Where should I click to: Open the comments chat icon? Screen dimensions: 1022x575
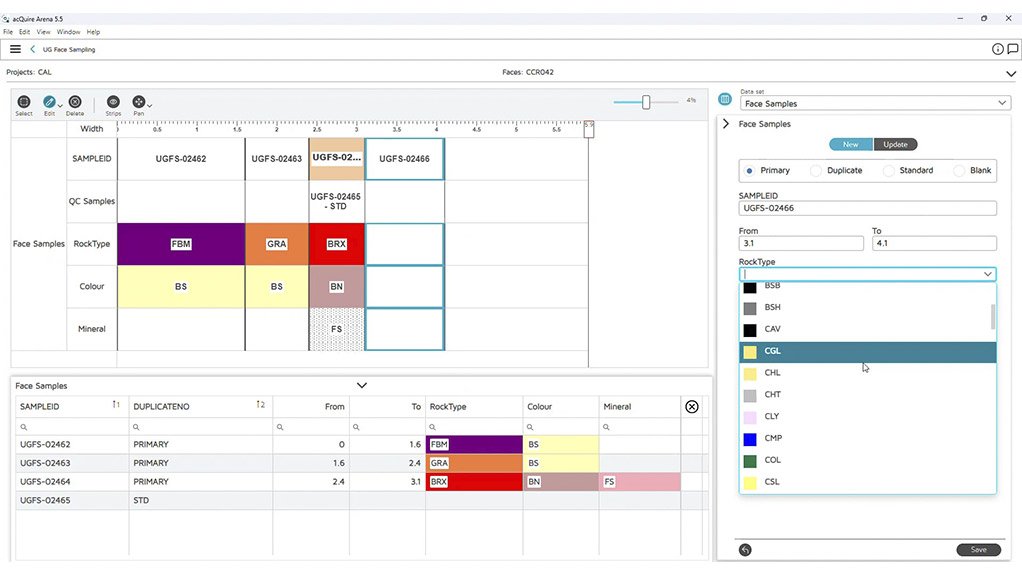(x=1012, y=49)
